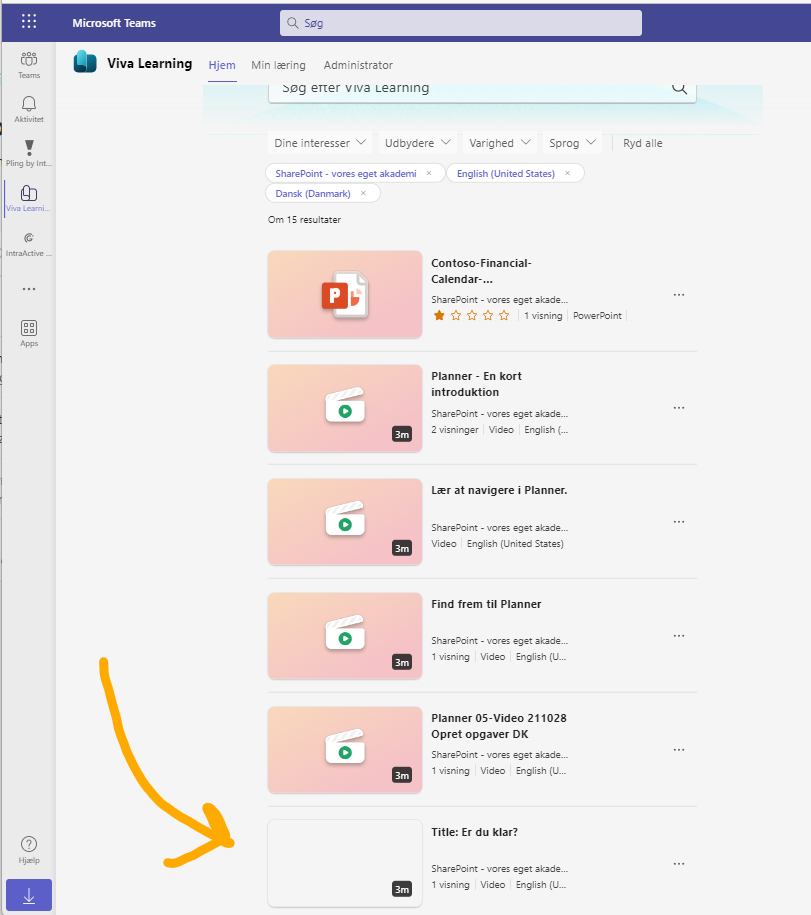Viewport: 811px width, 915px height.
Task: Open Find frem til Planner video thumbnail
Action: 345,636
